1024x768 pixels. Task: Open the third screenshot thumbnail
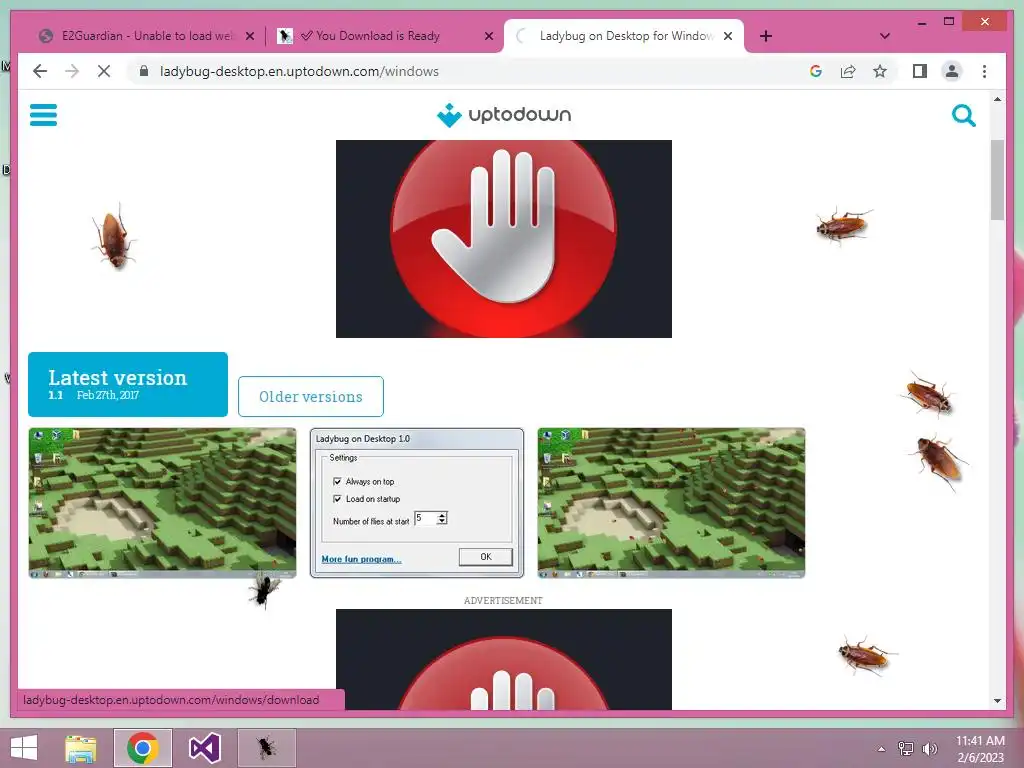[671, 503]
